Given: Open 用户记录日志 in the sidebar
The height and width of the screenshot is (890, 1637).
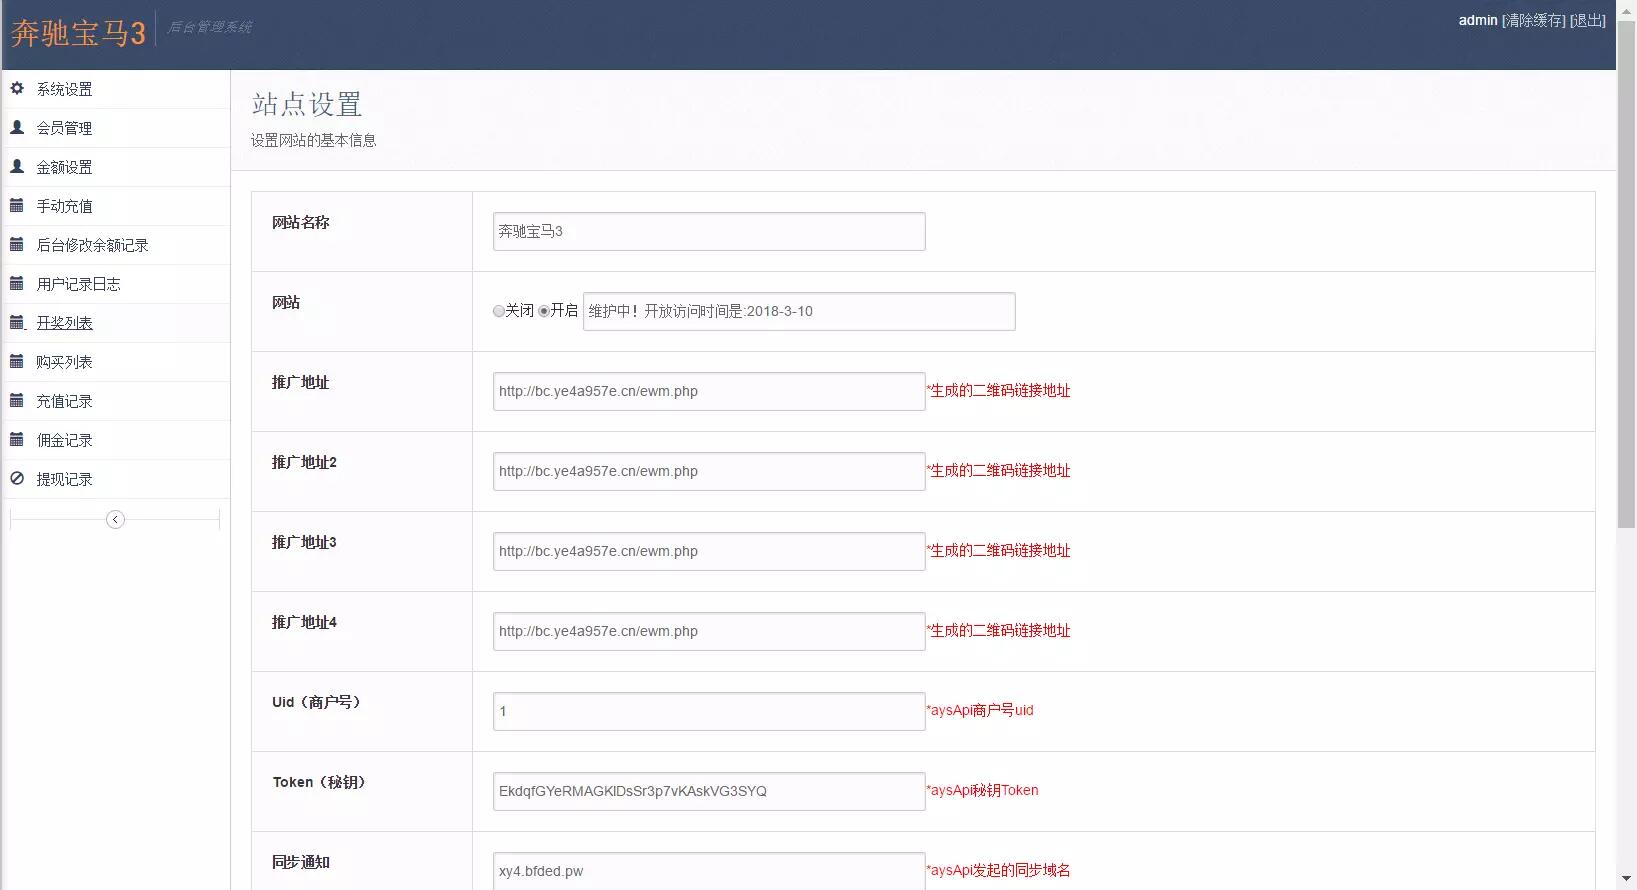Looking at the screenshot, I should pyautogui.click(x=78, y=284).
